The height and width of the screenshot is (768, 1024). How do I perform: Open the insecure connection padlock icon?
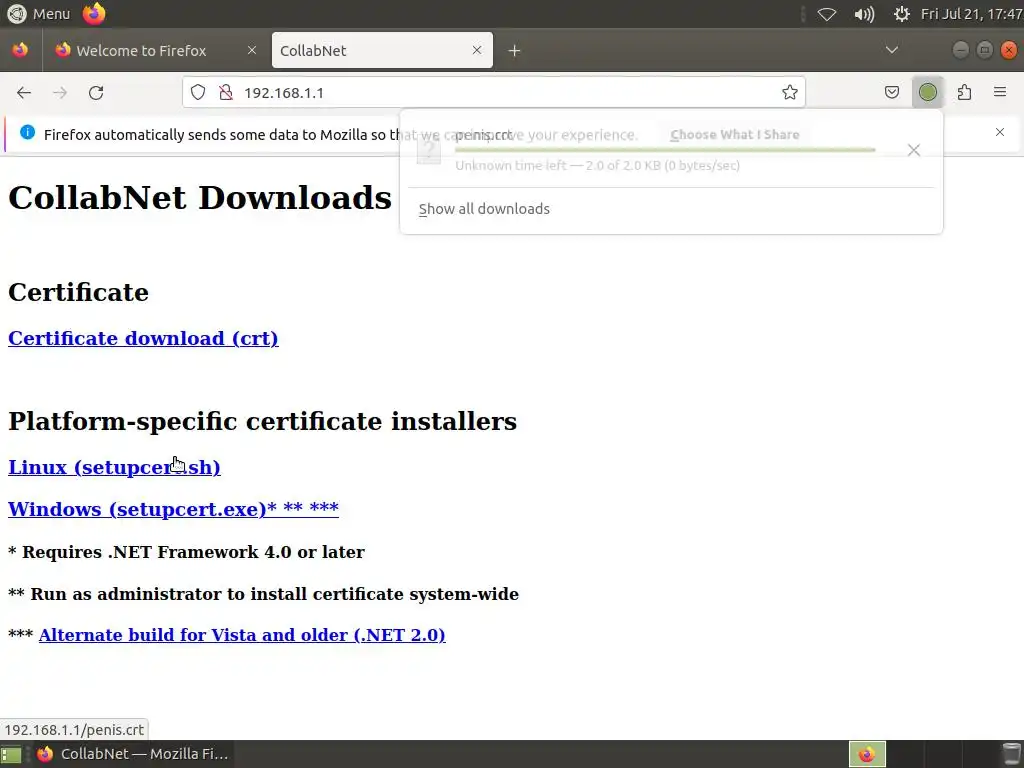226,93
